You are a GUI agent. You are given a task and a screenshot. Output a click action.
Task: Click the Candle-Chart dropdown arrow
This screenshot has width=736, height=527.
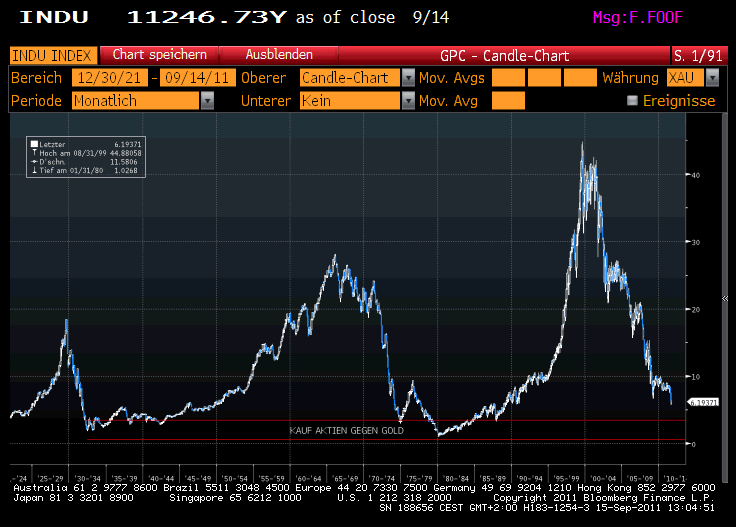(x=408, y=78)
